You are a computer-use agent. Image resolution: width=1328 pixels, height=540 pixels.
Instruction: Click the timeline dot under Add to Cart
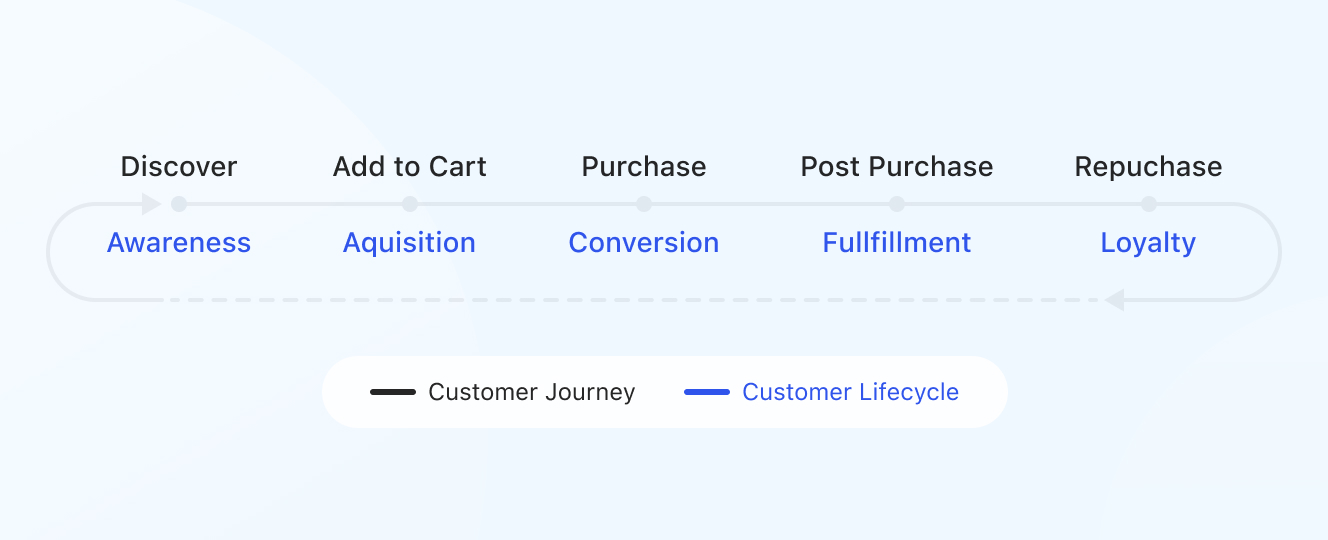[410, 204]
